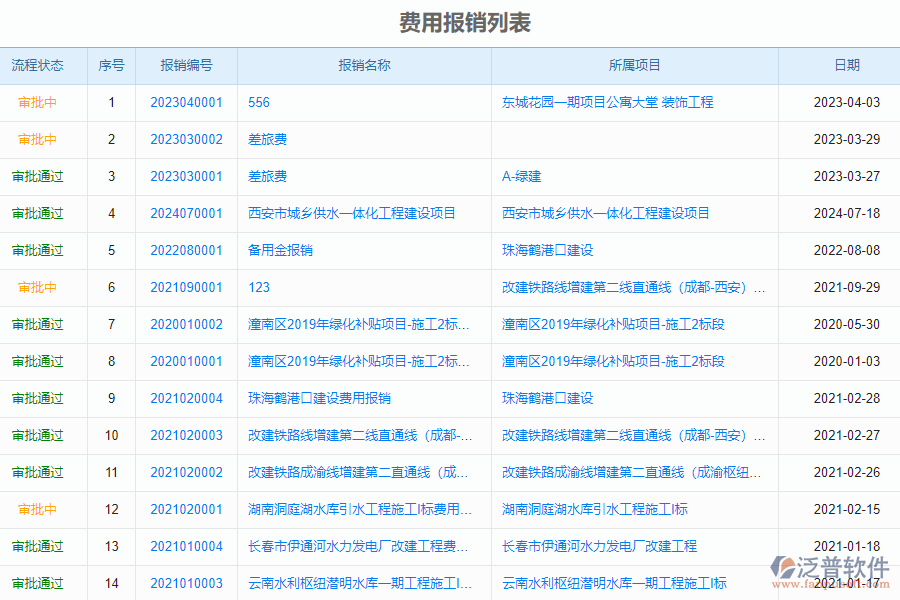Open reimbursement number 2021090001

click(185, 287)
